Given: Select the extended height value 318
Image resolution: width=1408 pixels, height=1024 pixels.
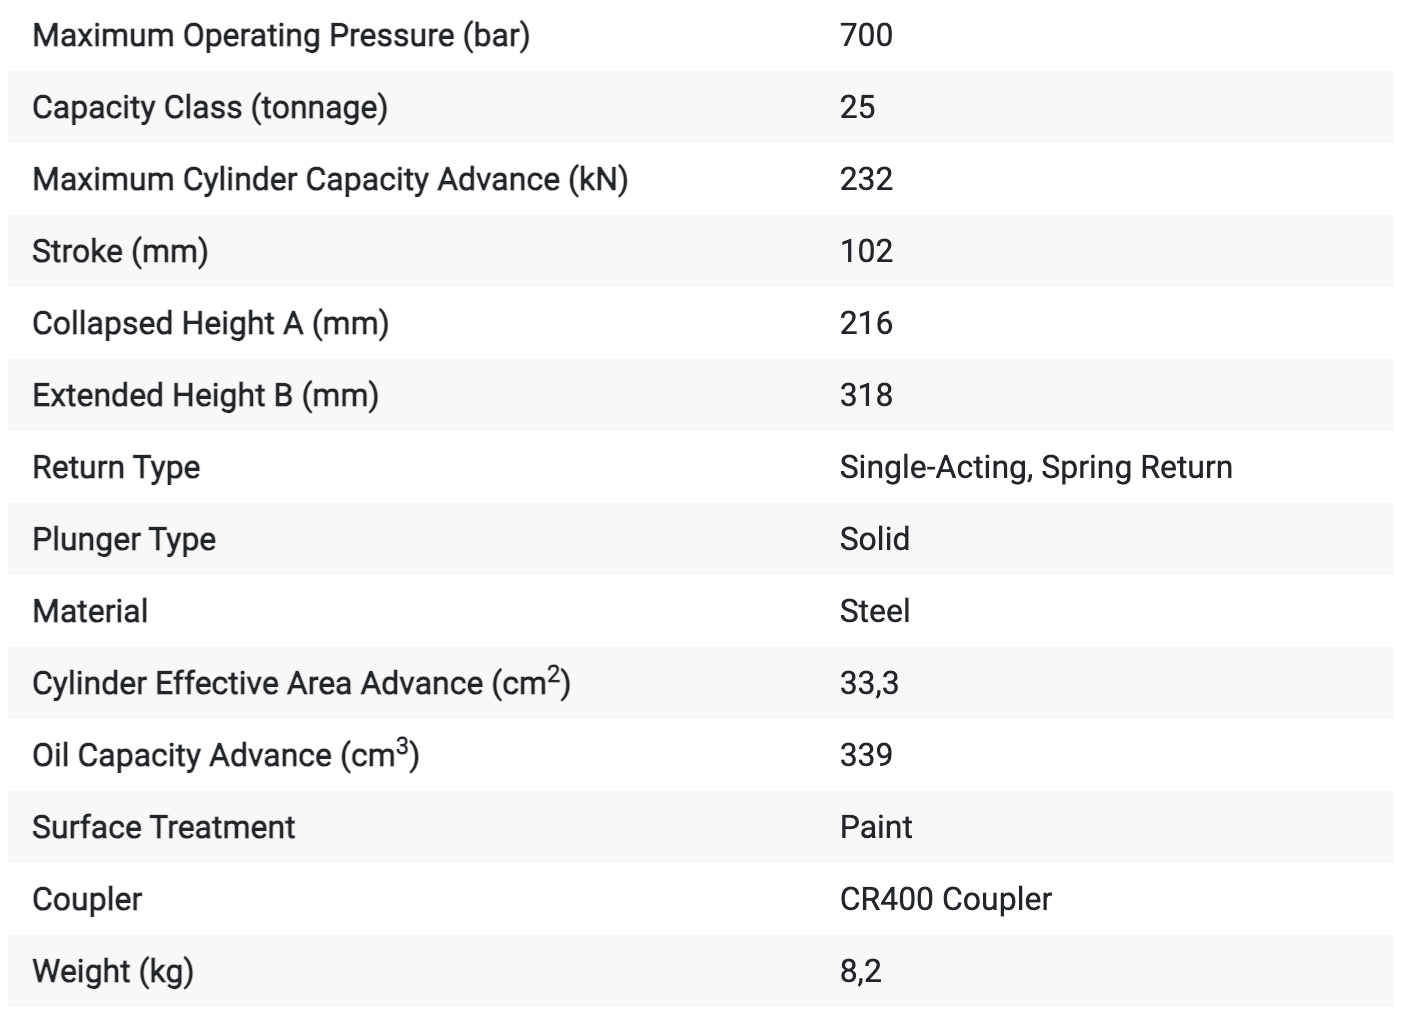Looking at the screenshot, I should click(x=866, y=395).
